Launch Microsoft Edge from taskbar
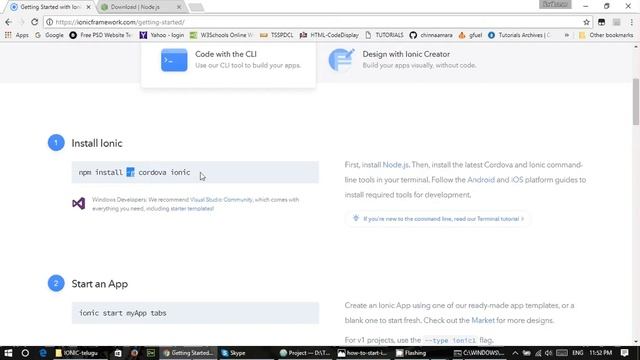This screenshot has width=640, height=360. [43, 353]
